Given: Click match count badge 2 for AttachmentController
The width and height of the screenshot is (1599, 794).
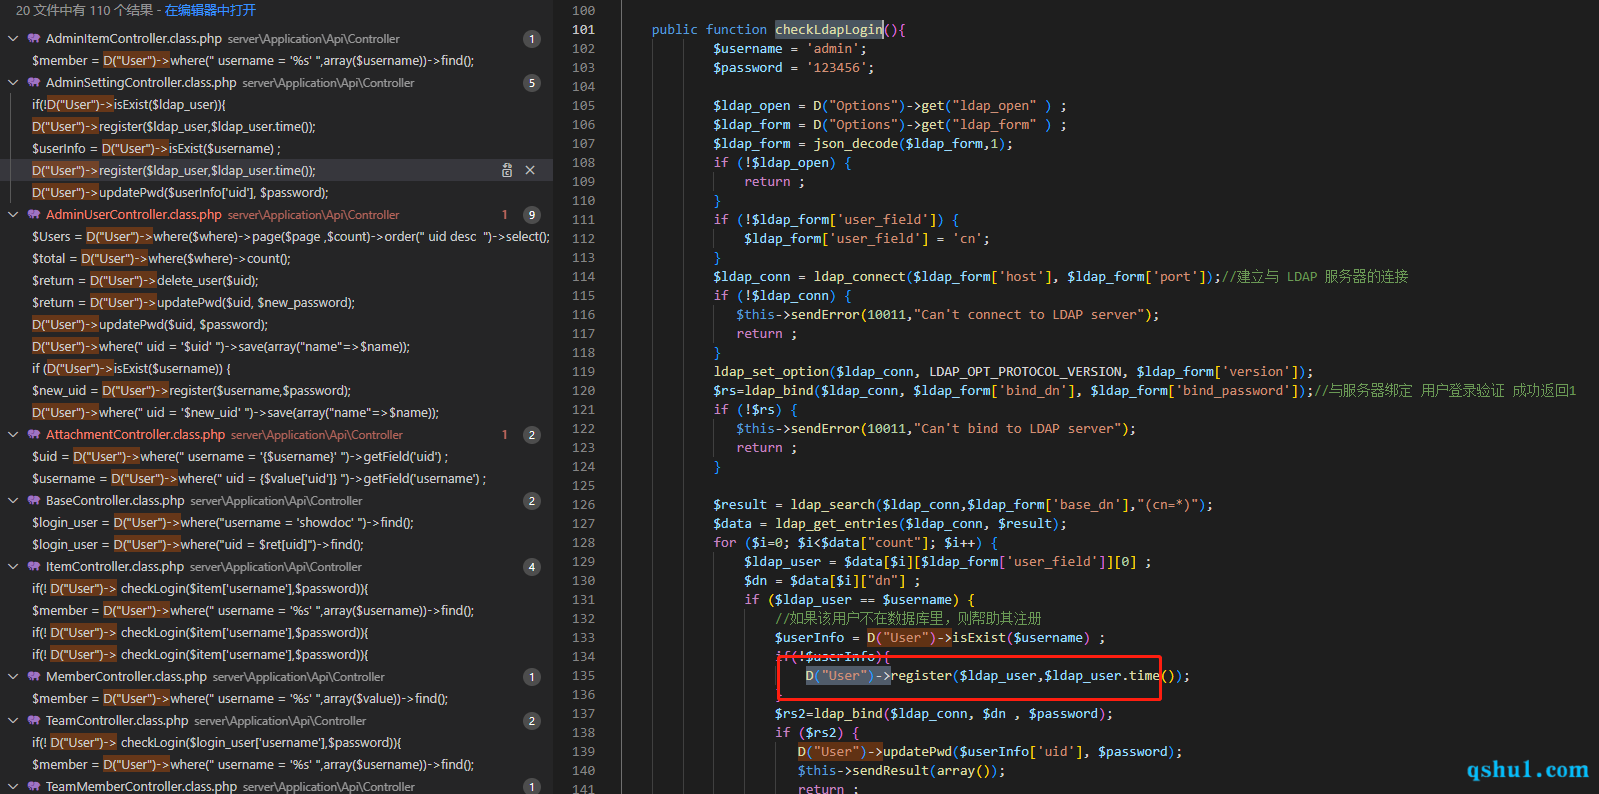Looking at the screenshot, I should [532, 435].
